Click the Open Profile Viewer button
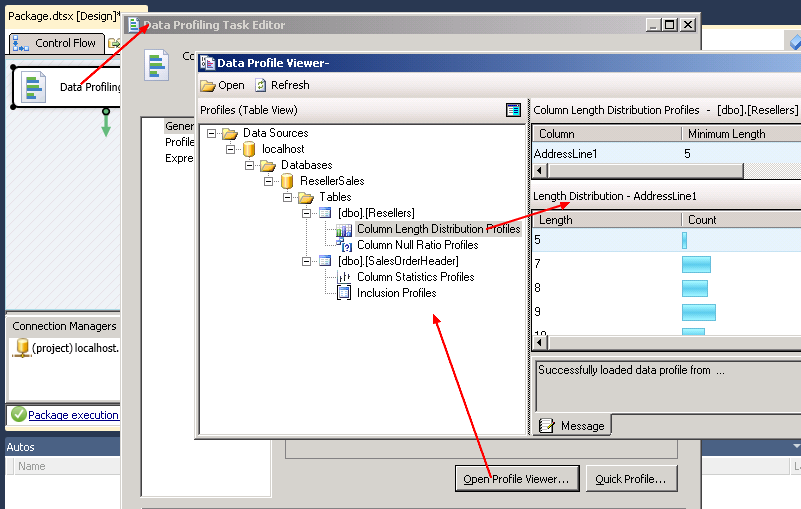 [516, 479]
